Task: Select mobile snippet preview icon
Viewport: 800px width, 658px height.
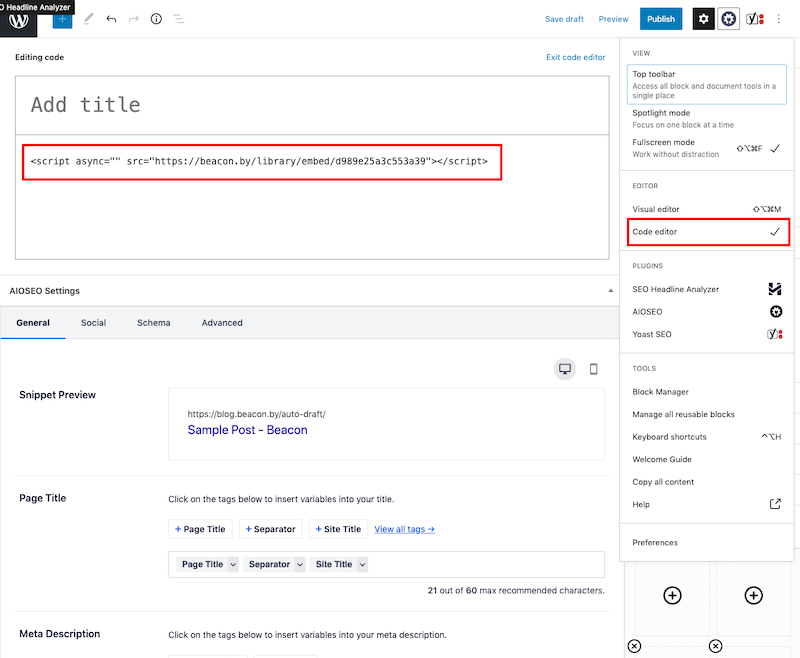Action: pyautogui.click(x=593, y=369)
